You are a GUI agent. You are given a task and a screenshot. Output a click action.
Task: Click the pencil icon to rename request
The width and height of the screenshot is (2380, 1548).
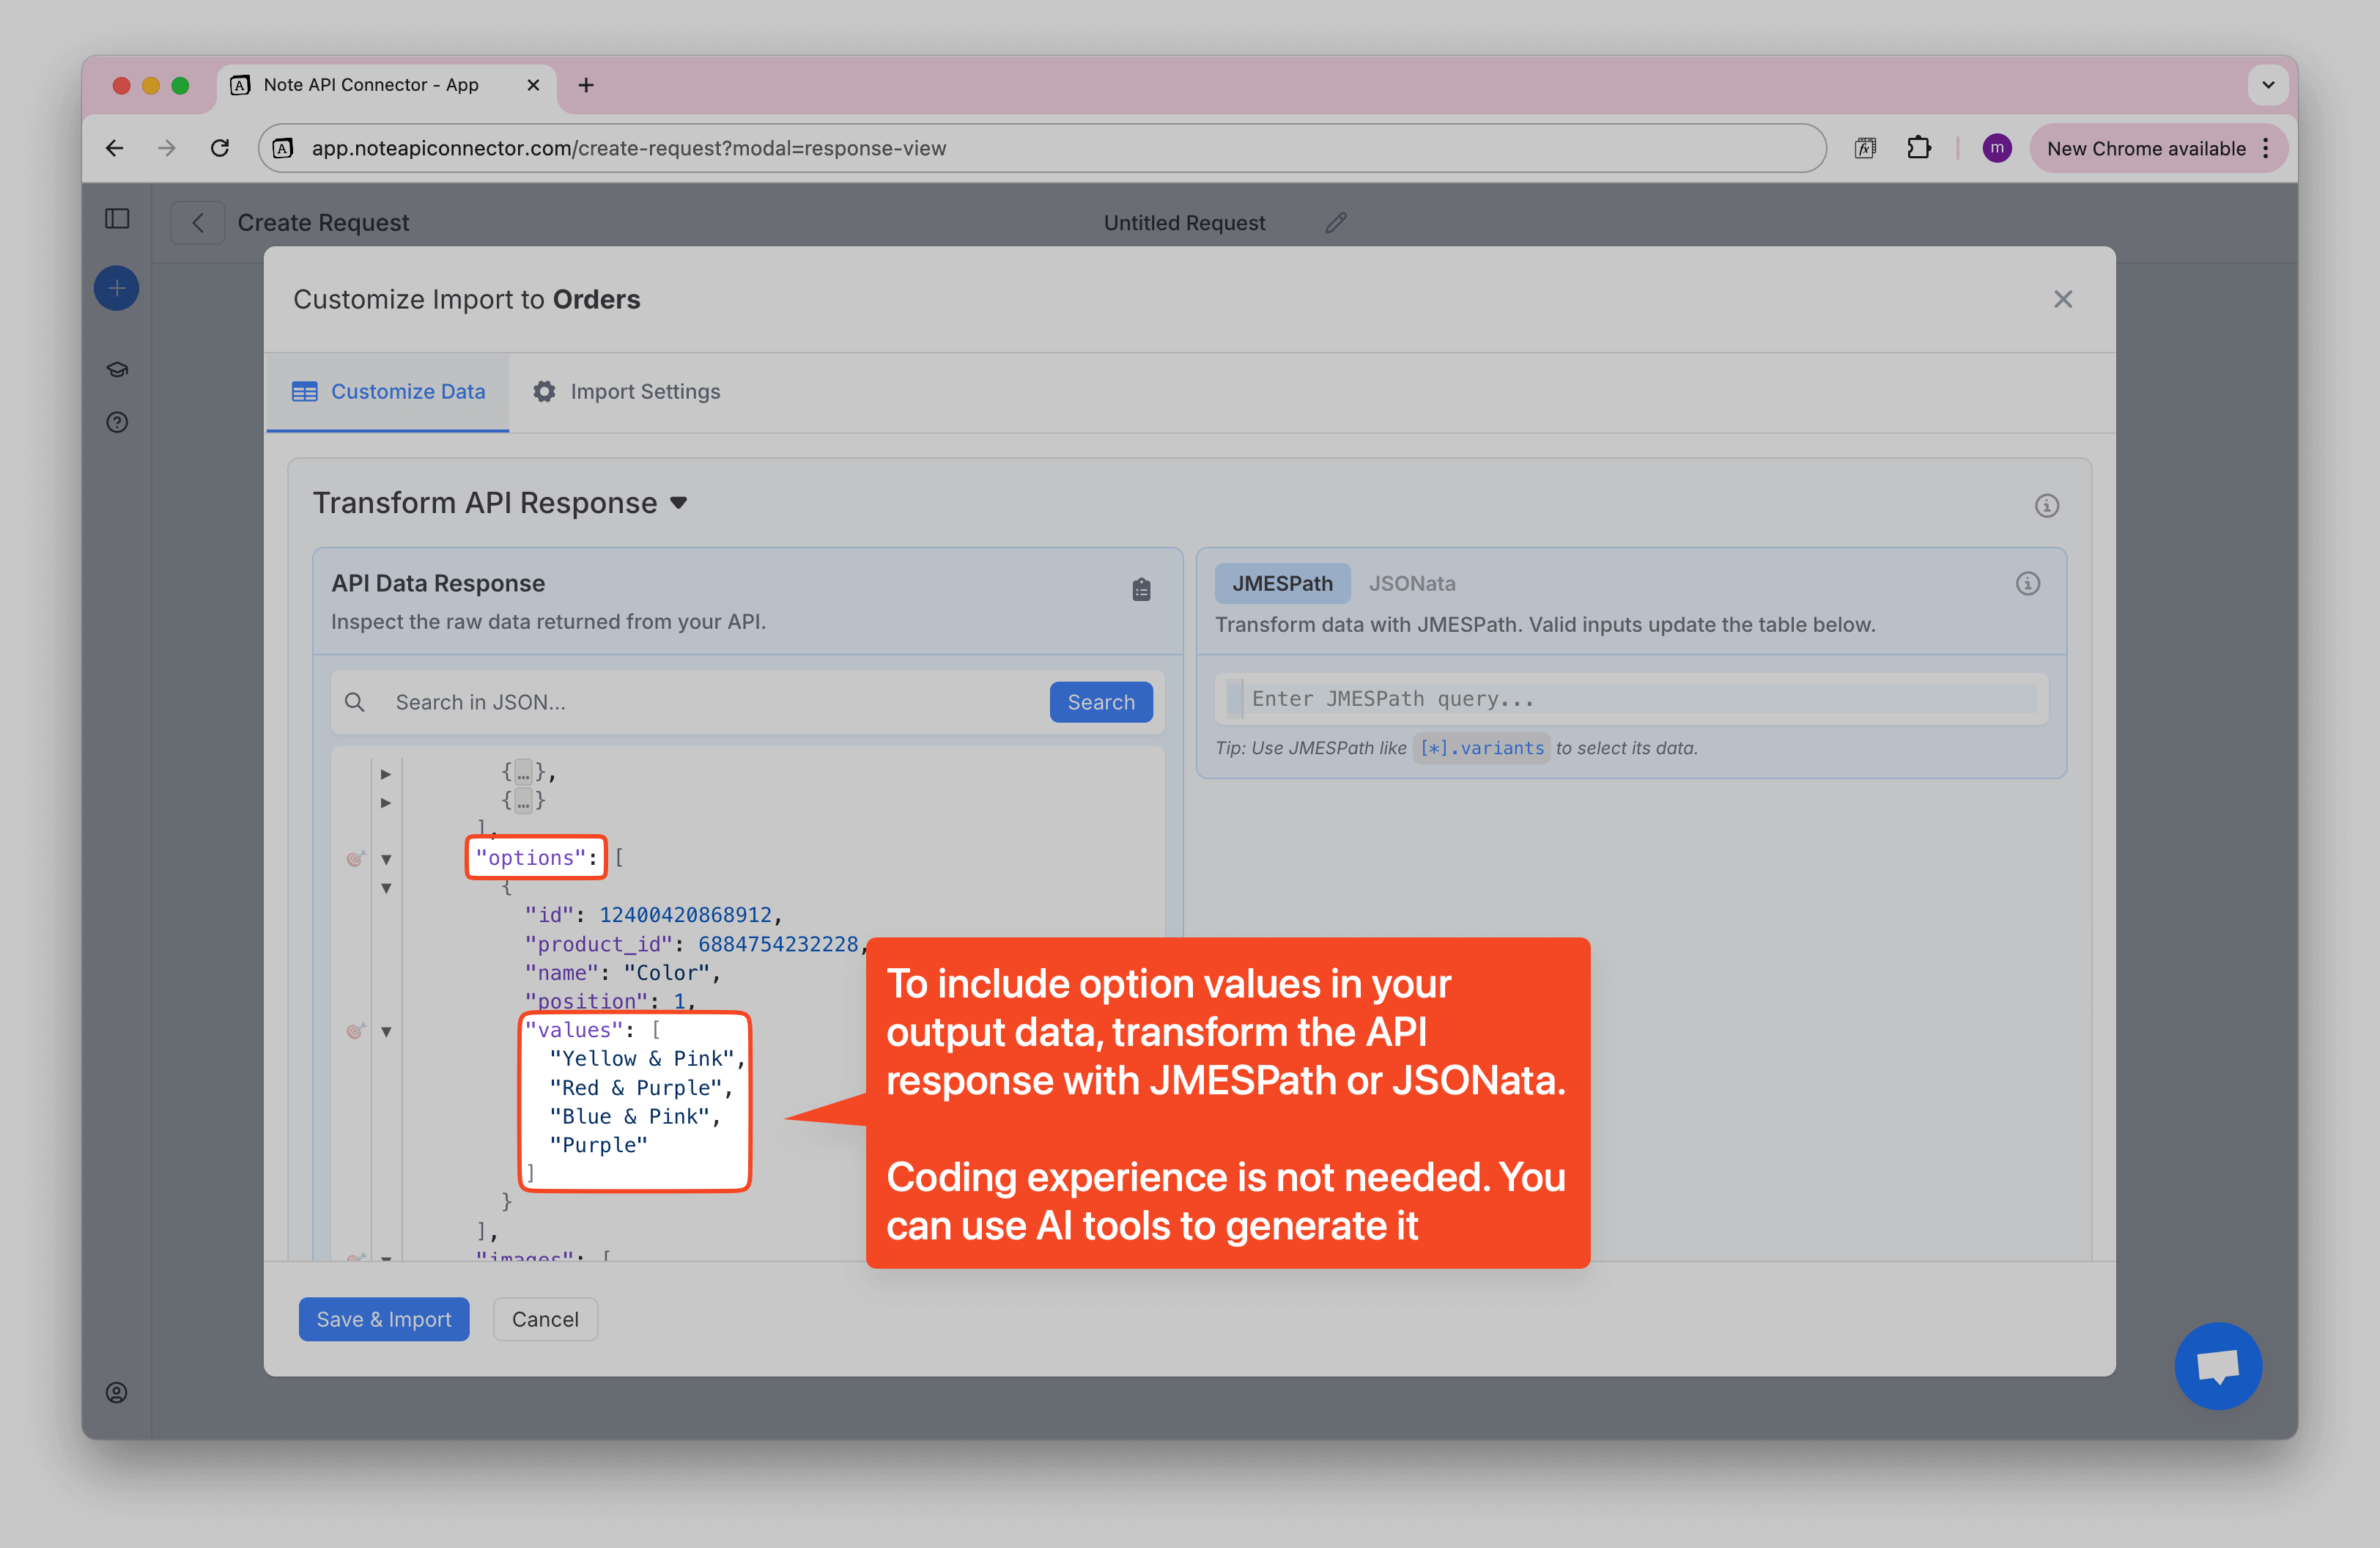click(x=1336, y=222)
